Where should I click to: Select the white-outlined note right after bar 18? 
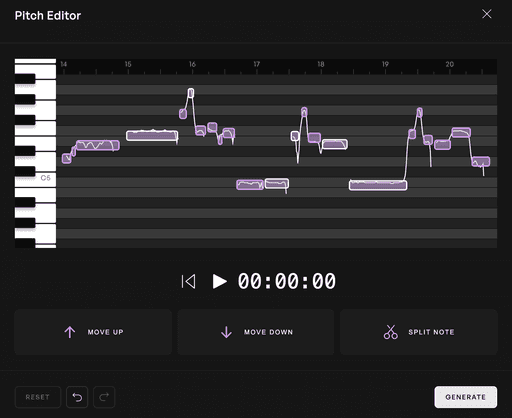pos(335,144)
